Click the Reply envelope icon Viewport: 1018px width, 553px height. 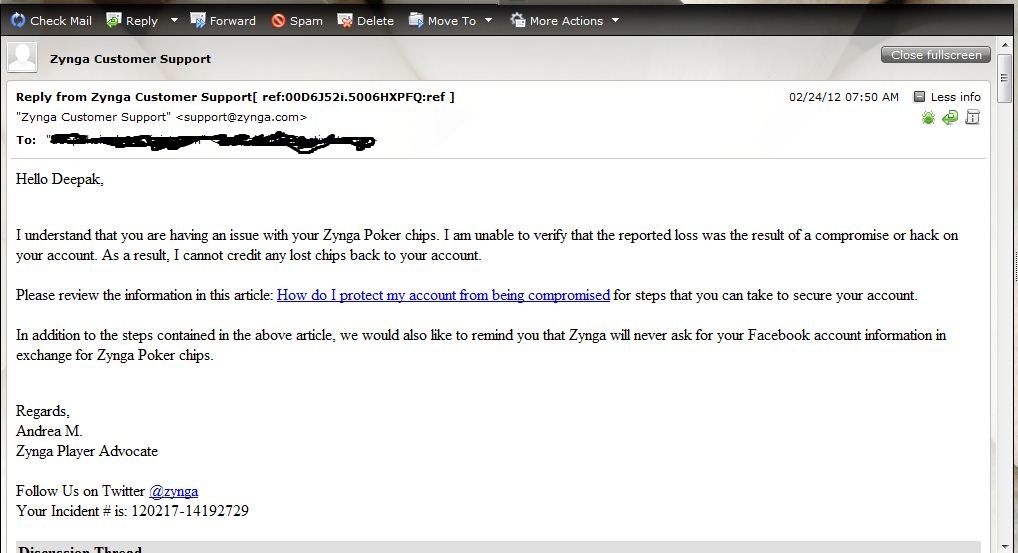click(x=114, y=21)
